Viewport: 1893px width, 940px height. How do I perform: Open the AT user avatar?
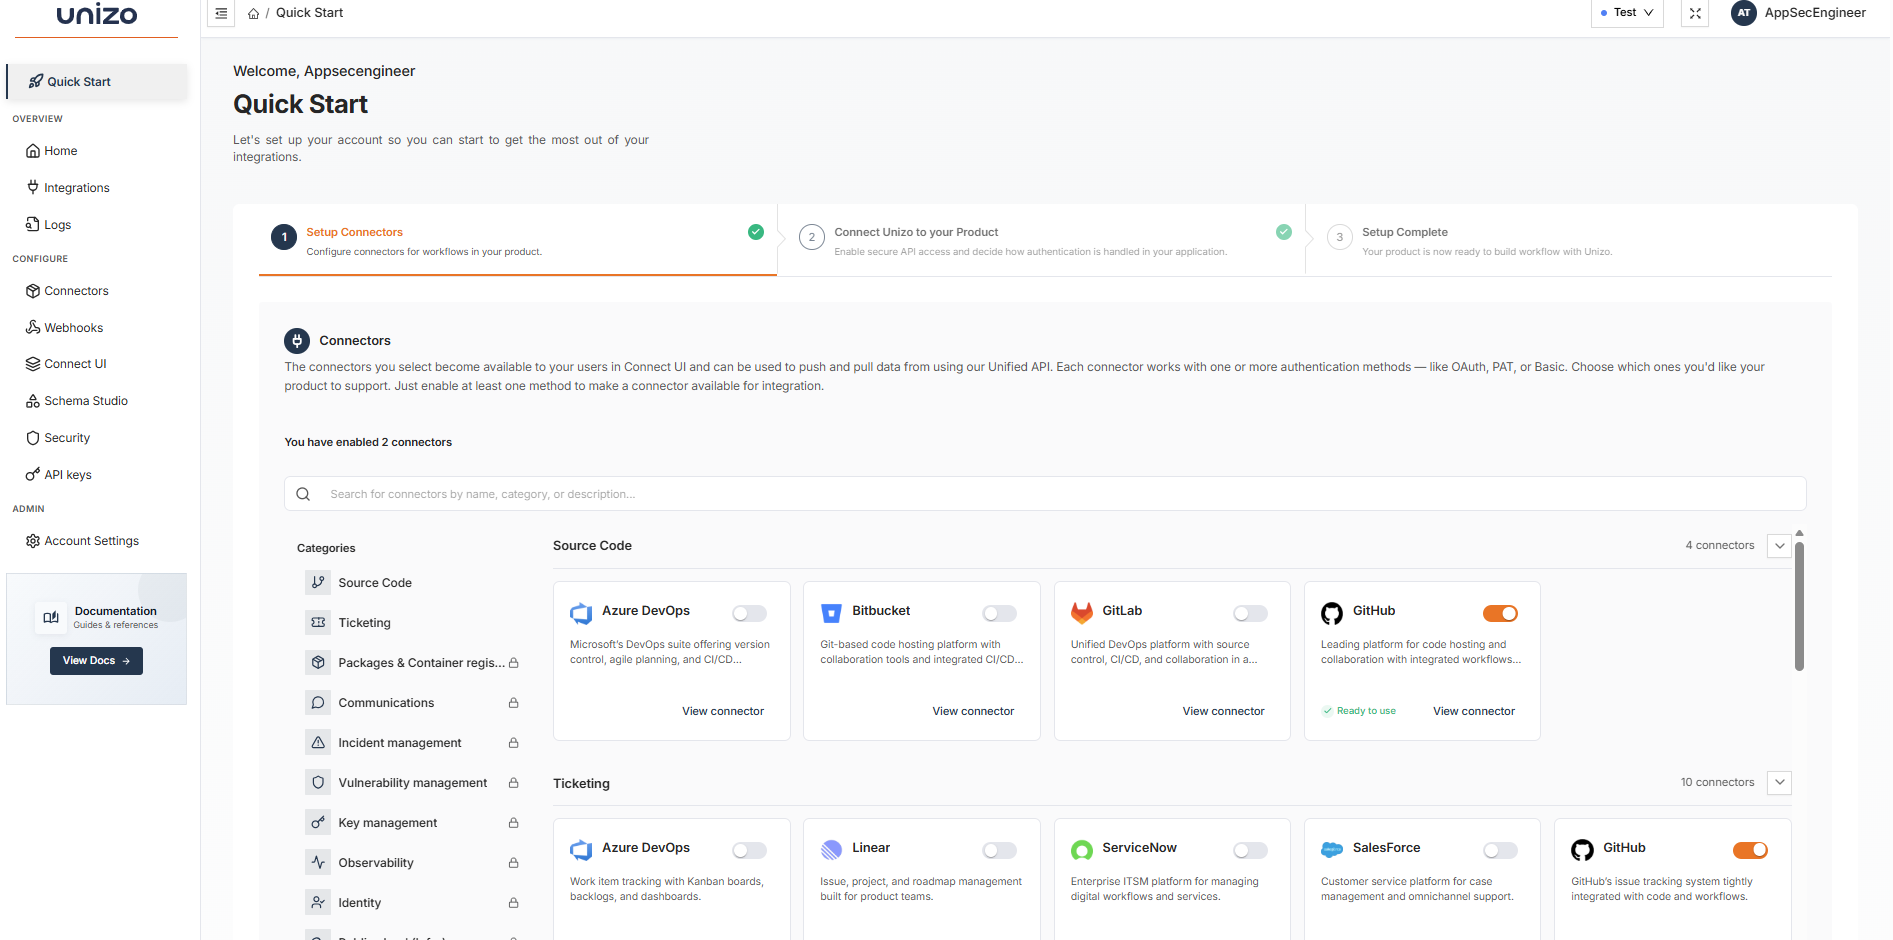point(1744,13)
